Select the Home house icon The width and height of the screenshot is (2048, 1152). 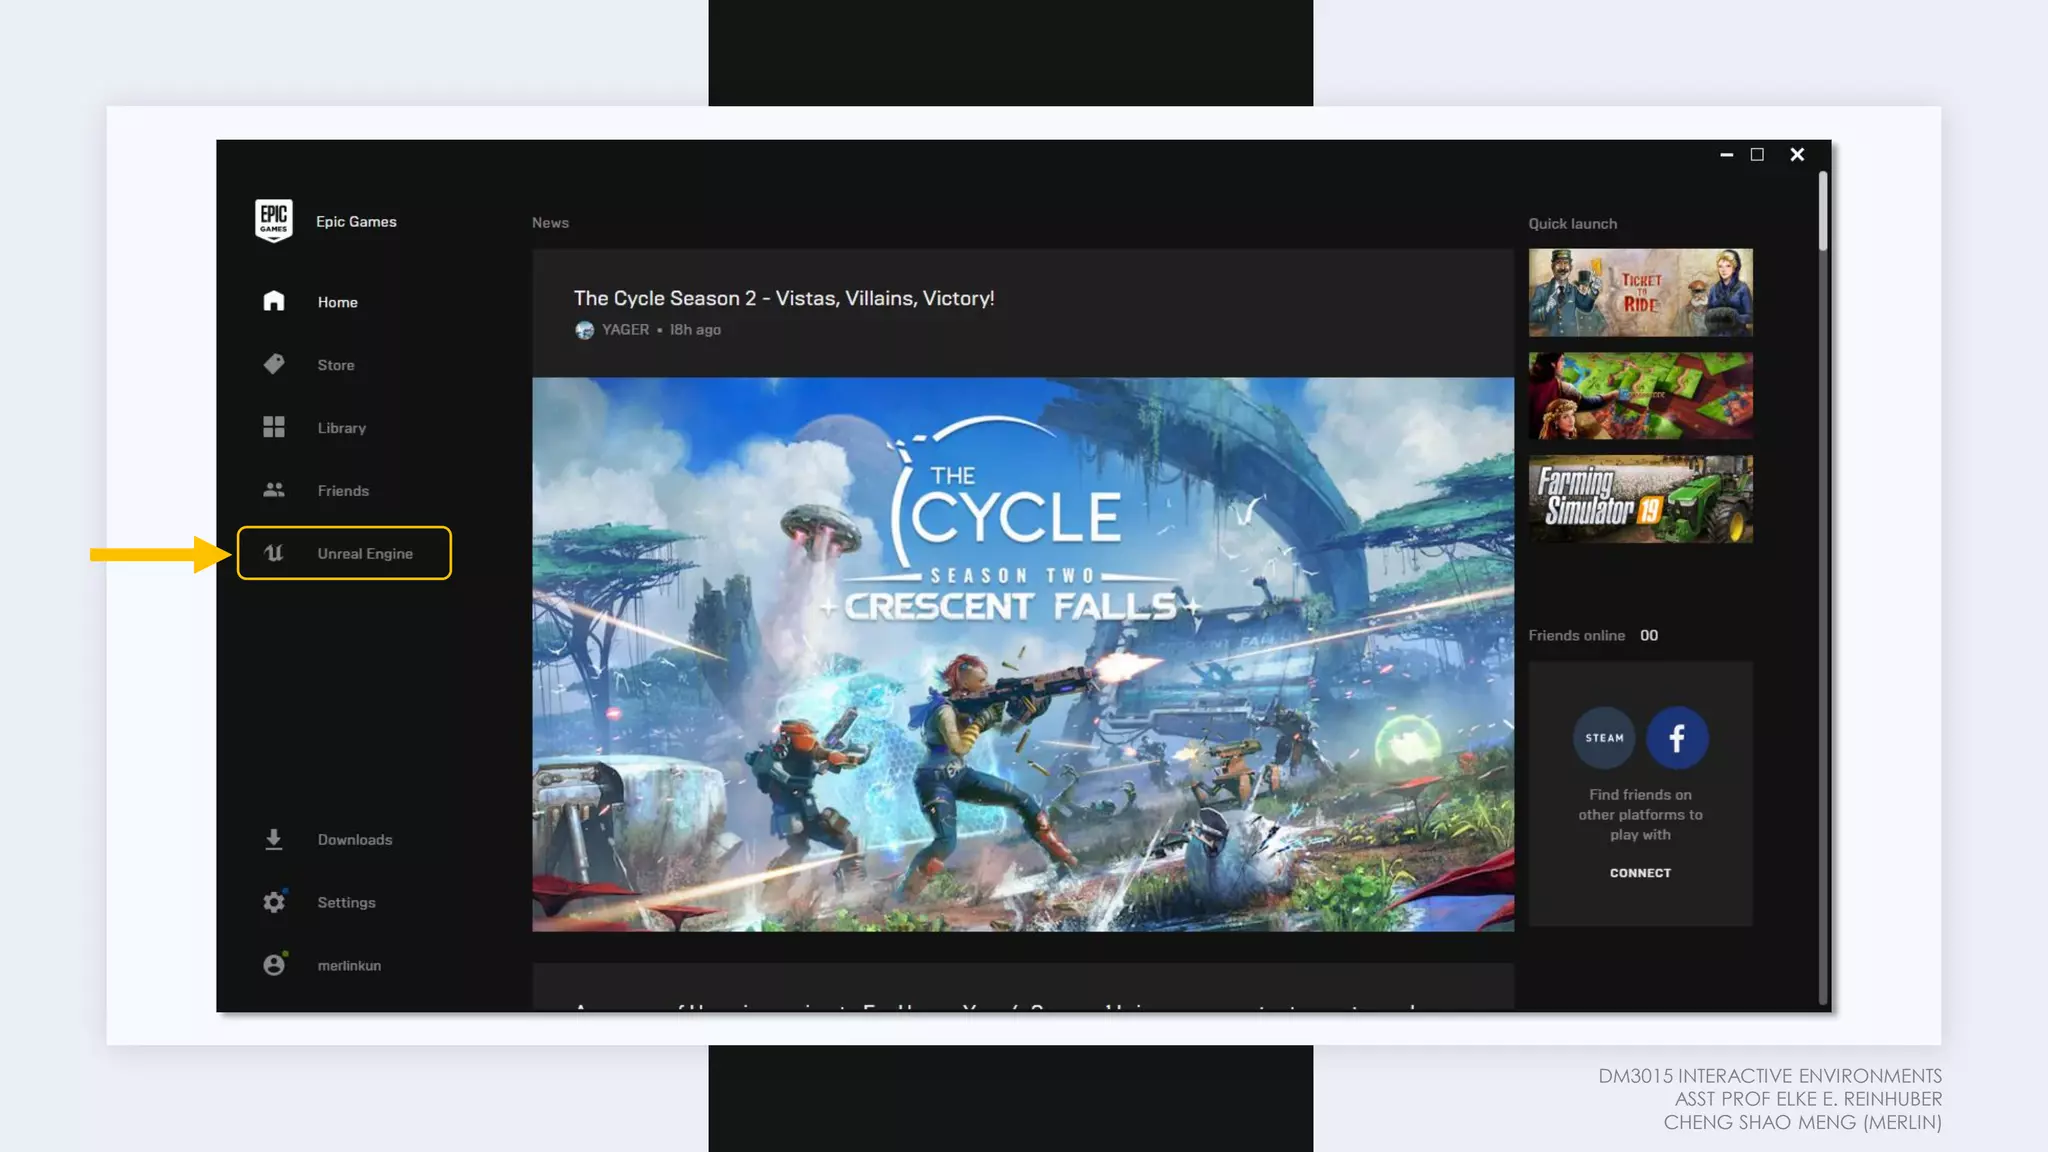(274, 301)
